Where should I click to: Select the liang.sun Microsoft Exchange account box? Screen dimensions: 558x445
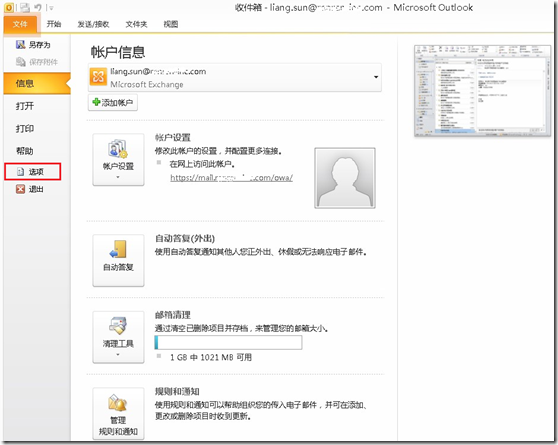pos(235,77)
